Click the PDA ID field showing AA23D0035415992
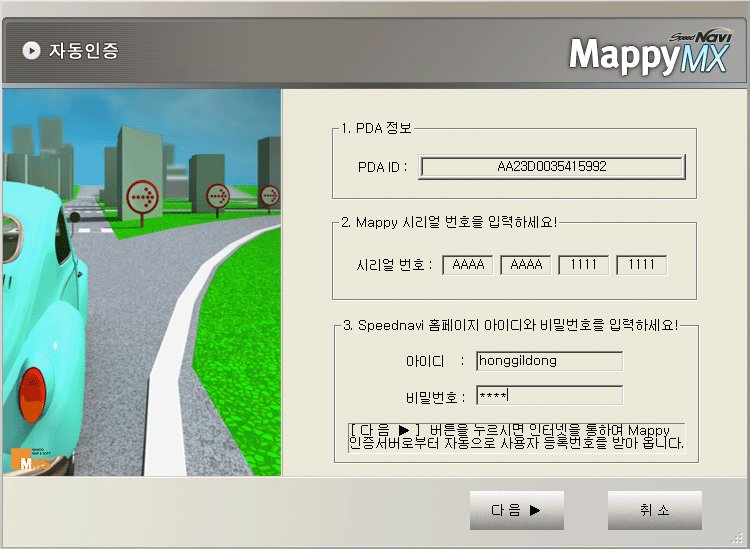The width and height of the screenshot is (750, 549). coord(552,167)
